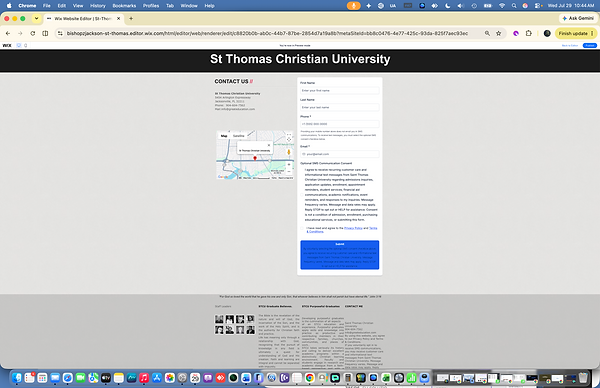Screen dimensions: 600x388
Task: Click the address bar URL
Action: (x=267, y=33)
